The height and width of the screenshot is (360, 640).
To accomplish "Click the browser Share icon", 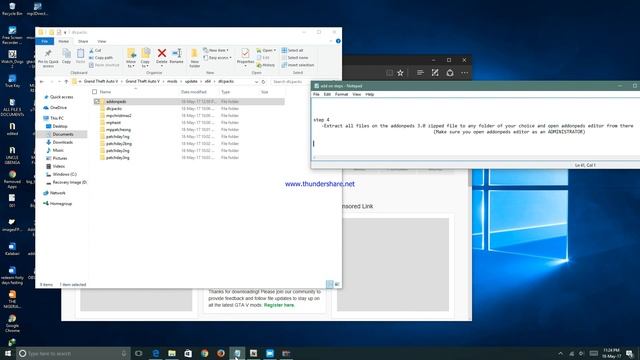I will [450, 73].
